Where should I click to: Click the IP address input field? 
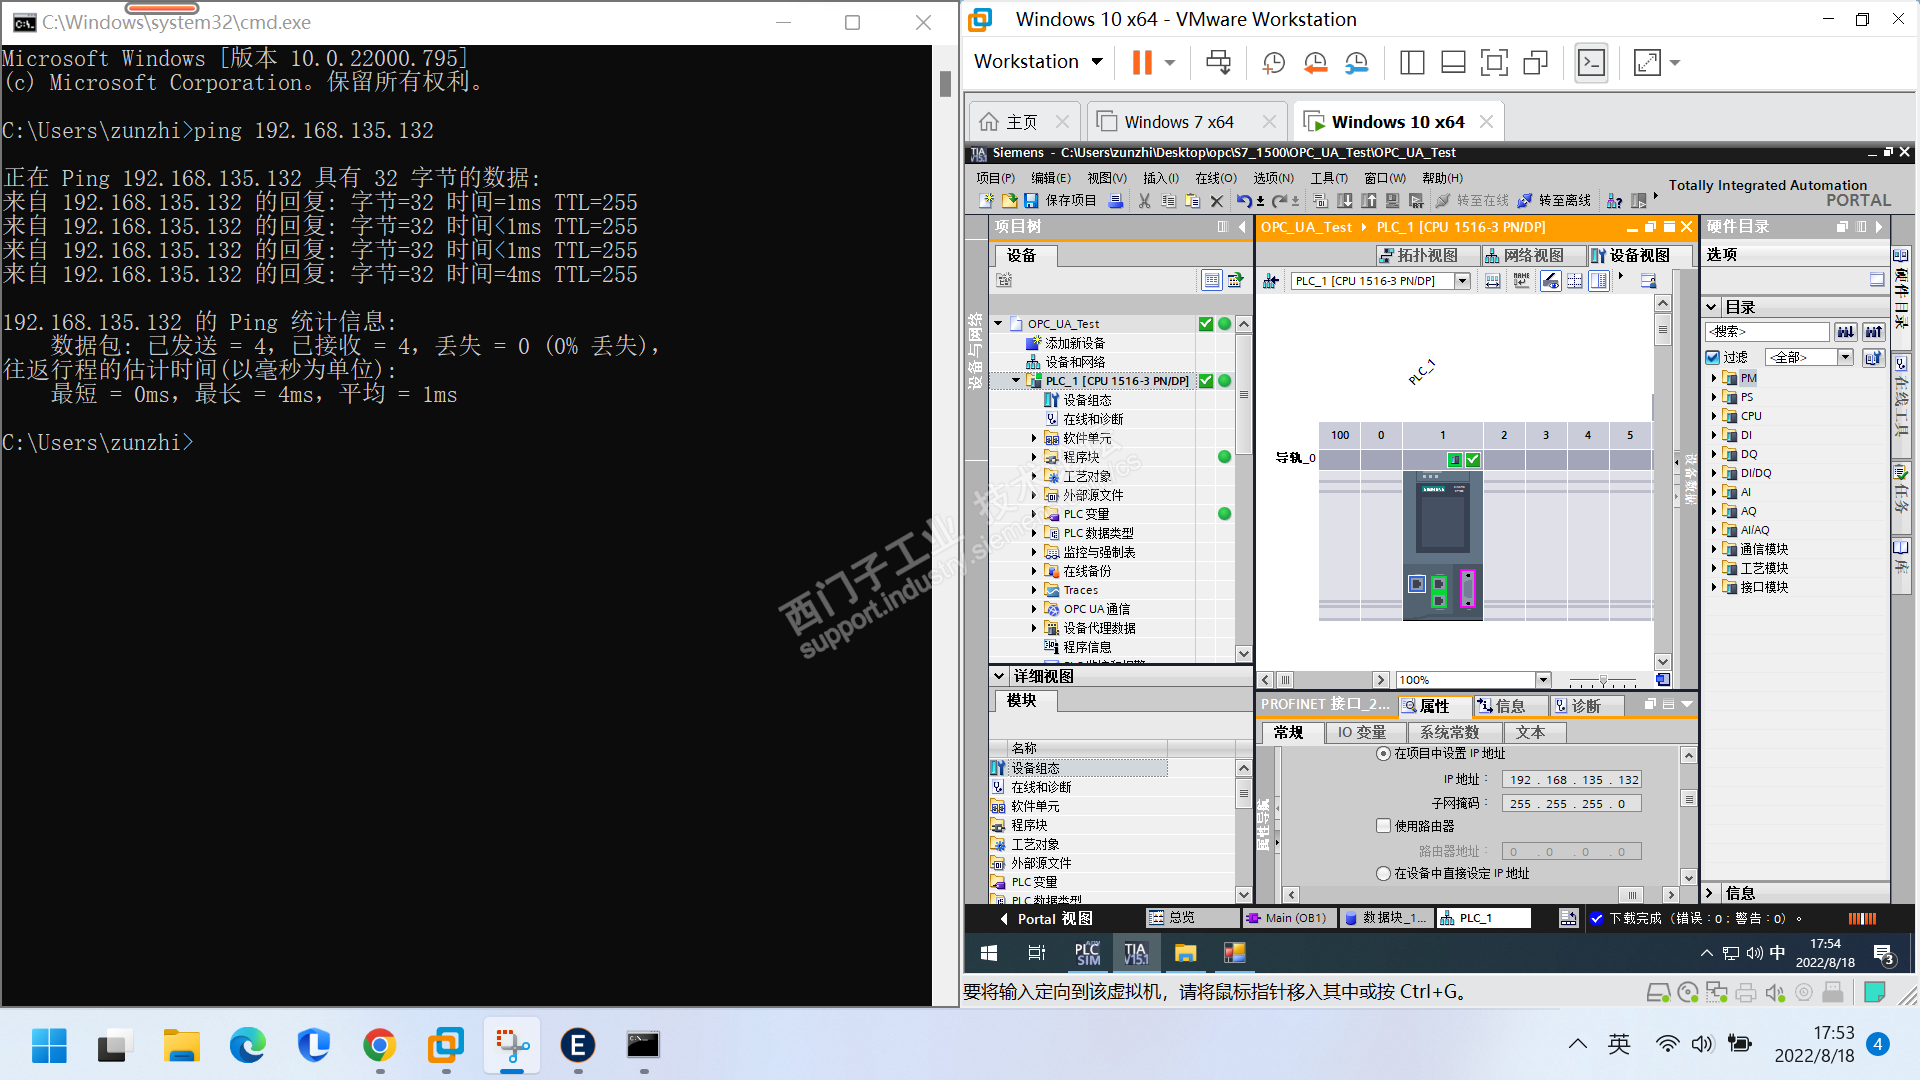point(1572,780)
